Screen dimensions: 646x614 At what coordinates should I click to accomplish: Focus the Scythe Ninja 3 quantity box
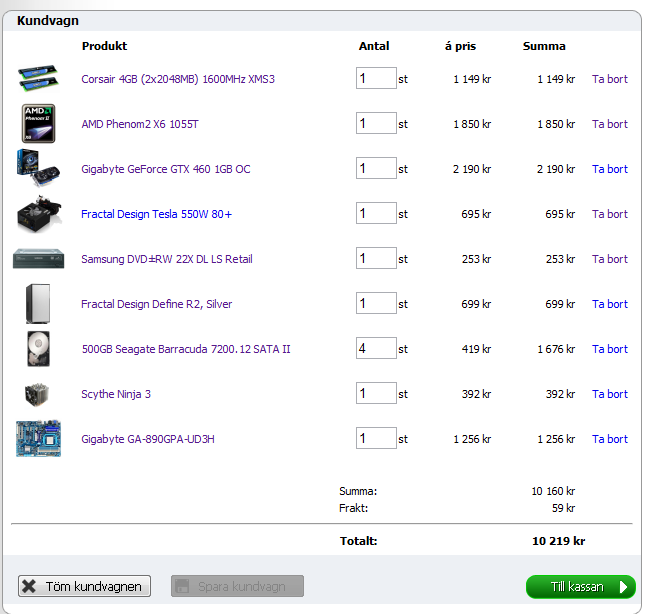pyautogui.click(x=376, y=394)
